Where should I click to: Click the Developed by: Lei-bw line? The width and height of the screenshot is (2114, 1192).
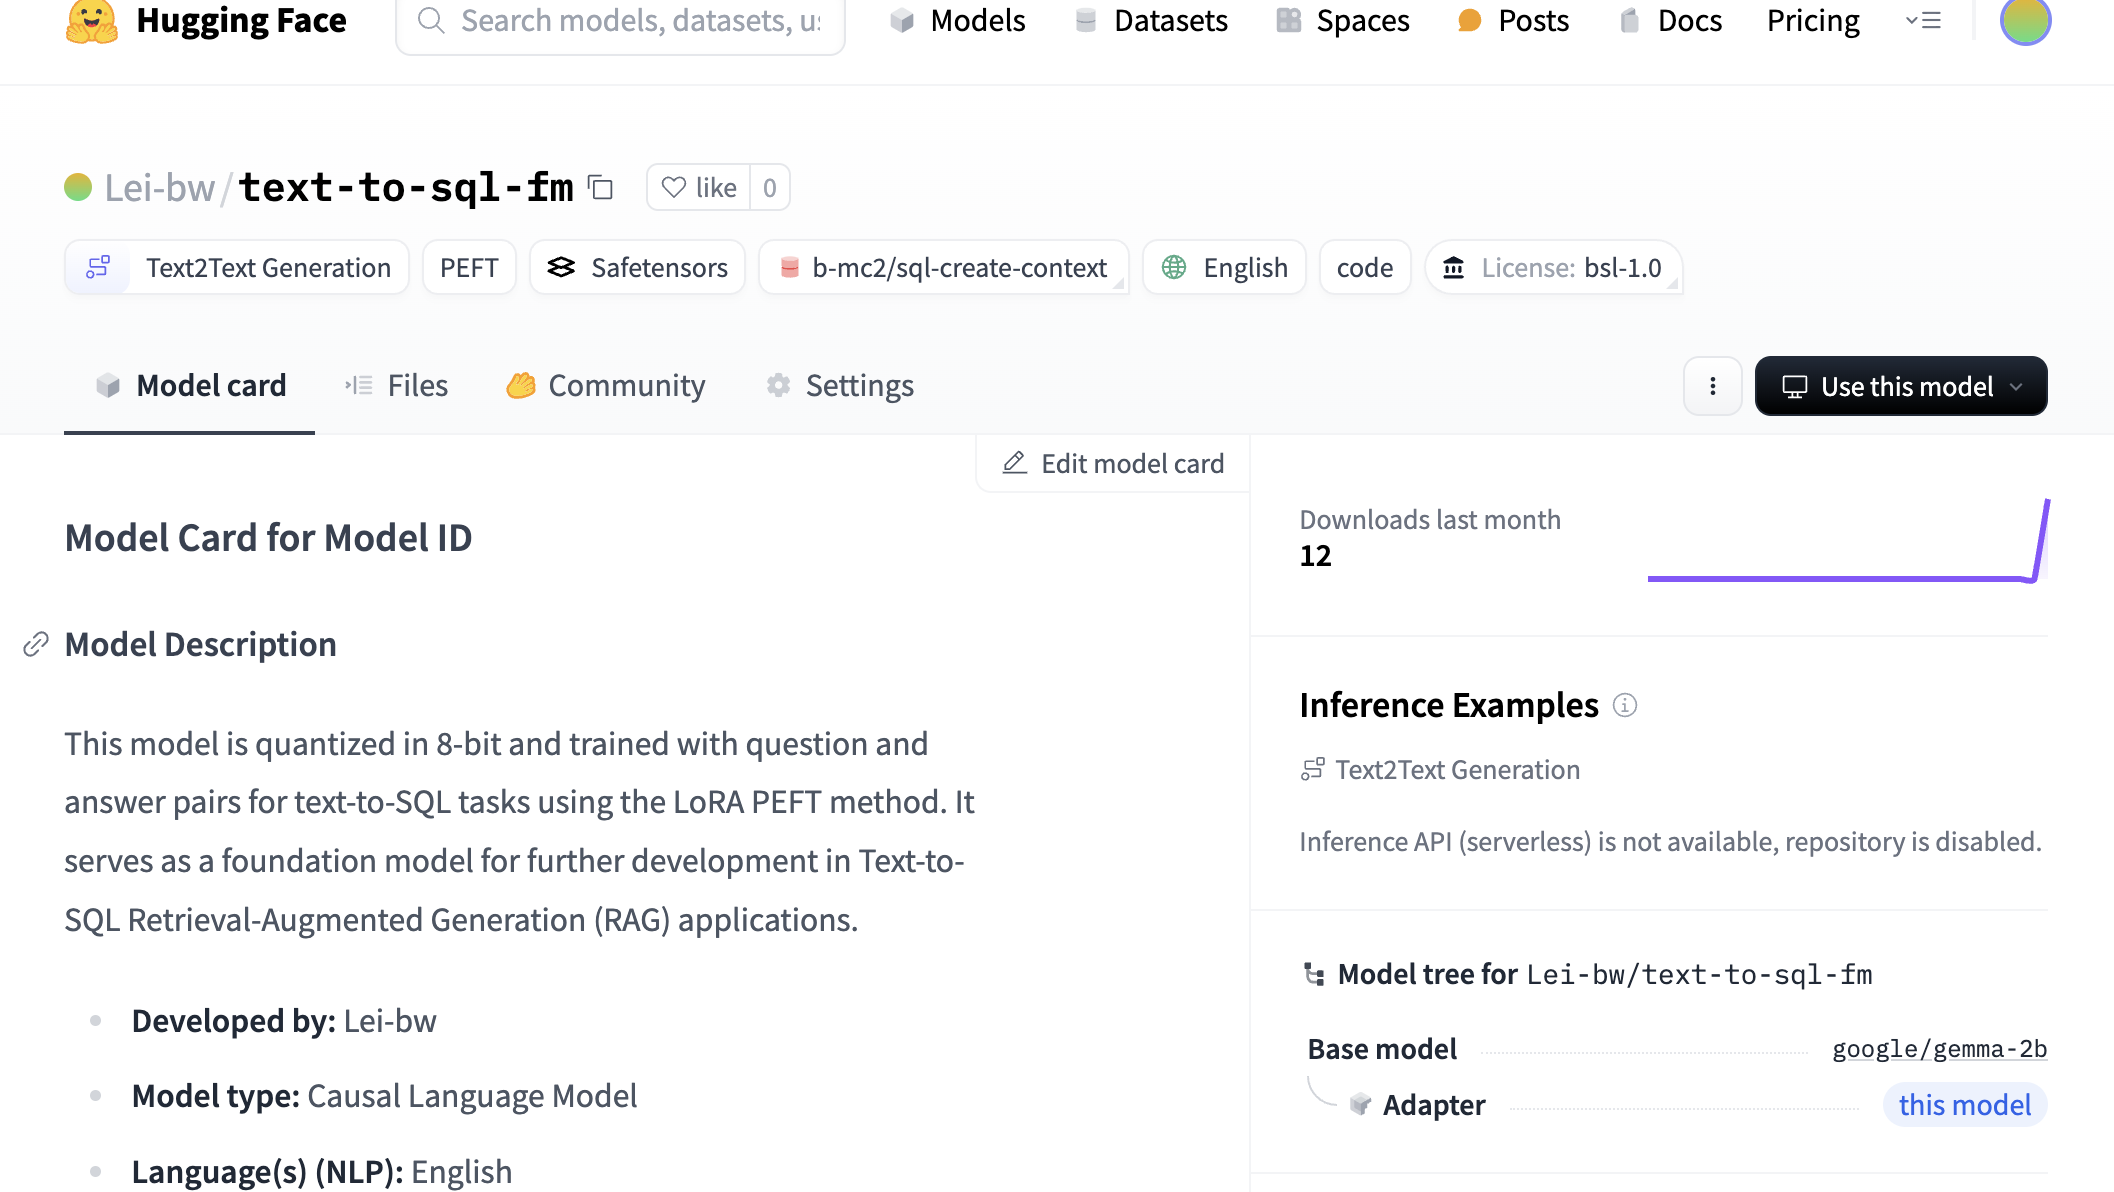pyautogui.click(x=284, y=1020)
